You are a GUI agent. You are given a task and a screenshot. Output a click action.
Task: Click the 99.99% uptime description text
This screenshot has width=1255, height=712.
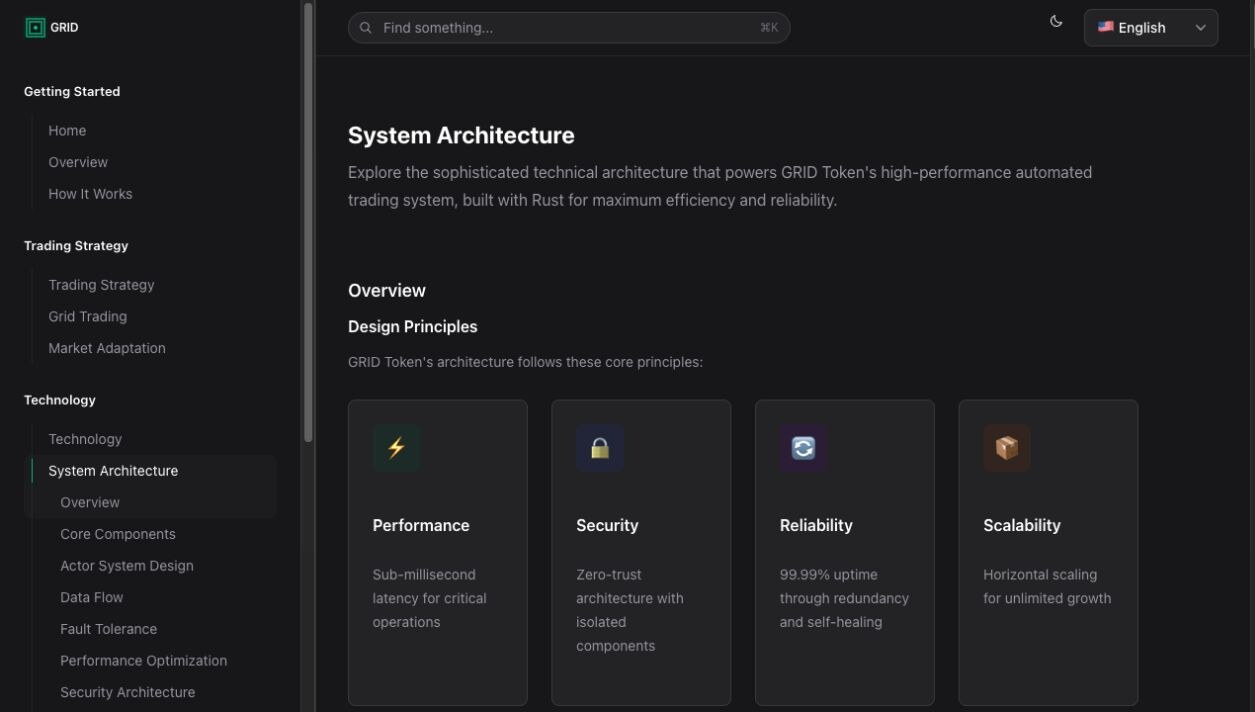coord(844,598)
